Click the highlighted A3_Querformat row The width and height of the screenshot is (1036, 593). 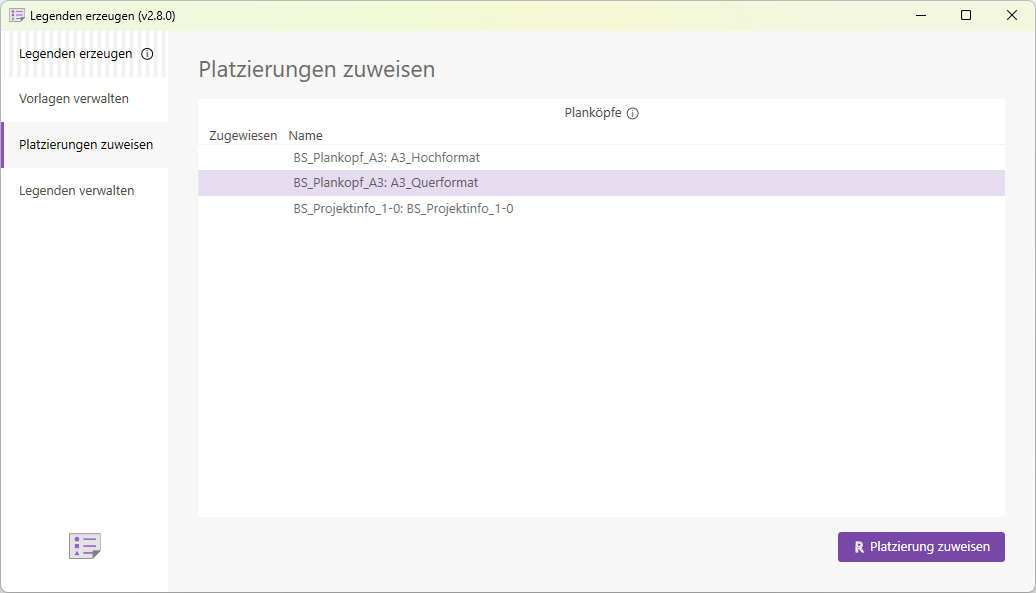[x=383, y=182]
